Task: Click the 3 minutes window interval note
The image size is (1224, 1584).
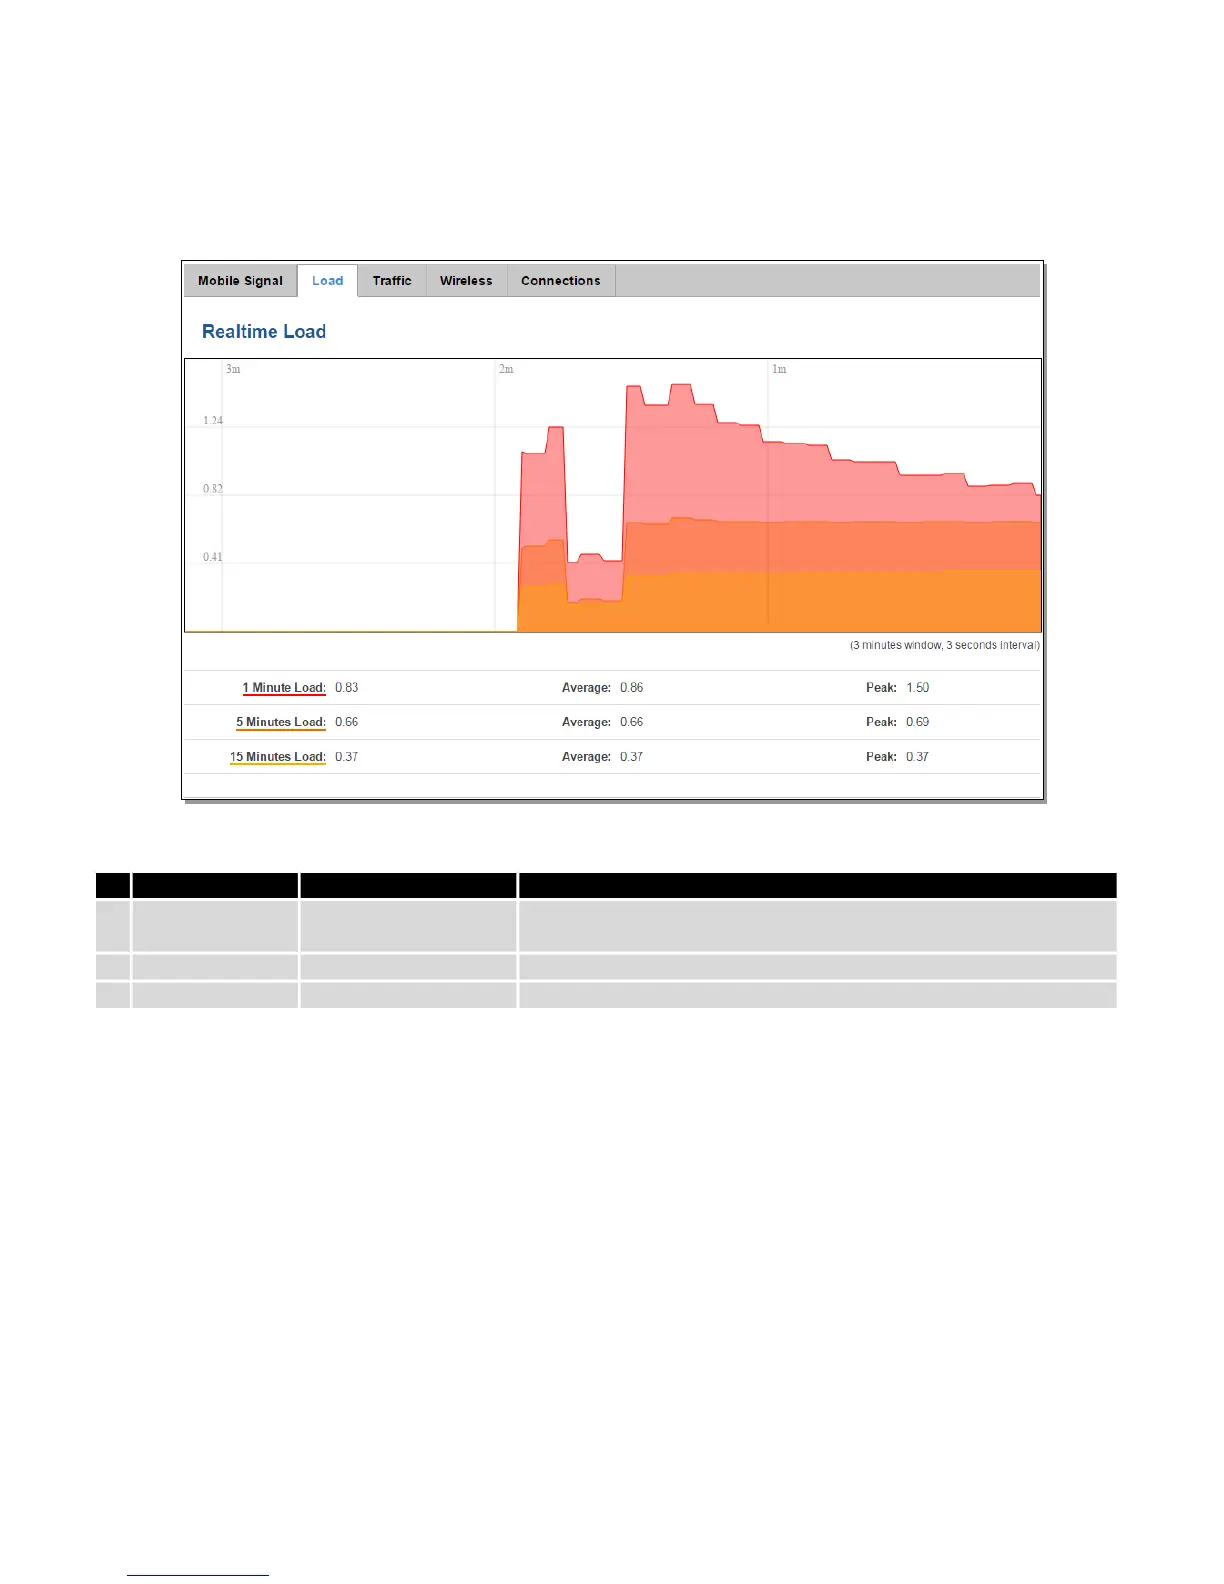Action: pyautogui.click(x=945, y=645)
